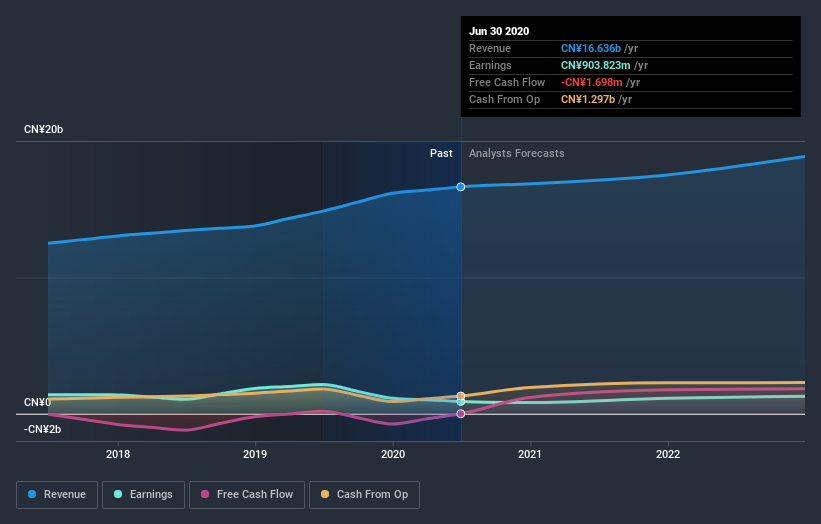Toggle the Earnings legend button
This screenshot has width=821, height=524.
click(x=143, y=495)
